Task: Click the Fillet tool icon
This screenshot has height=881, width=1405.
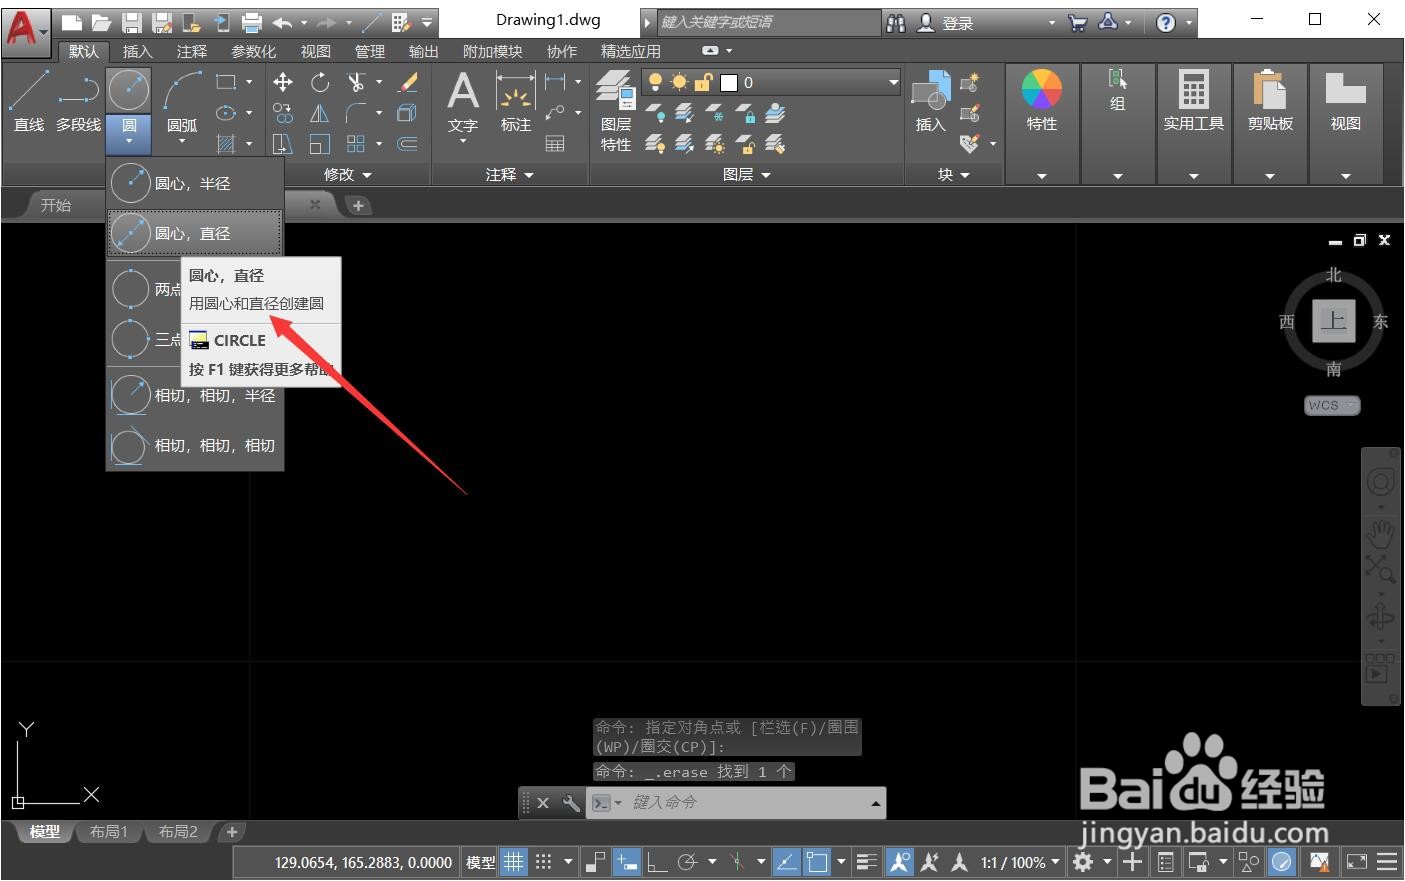Action: click(355, 113)
